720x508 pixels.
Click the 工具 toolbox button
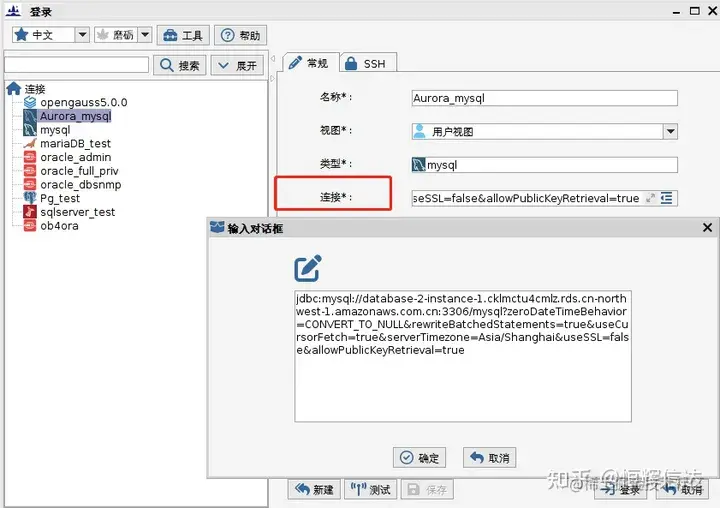click(183, 35)
